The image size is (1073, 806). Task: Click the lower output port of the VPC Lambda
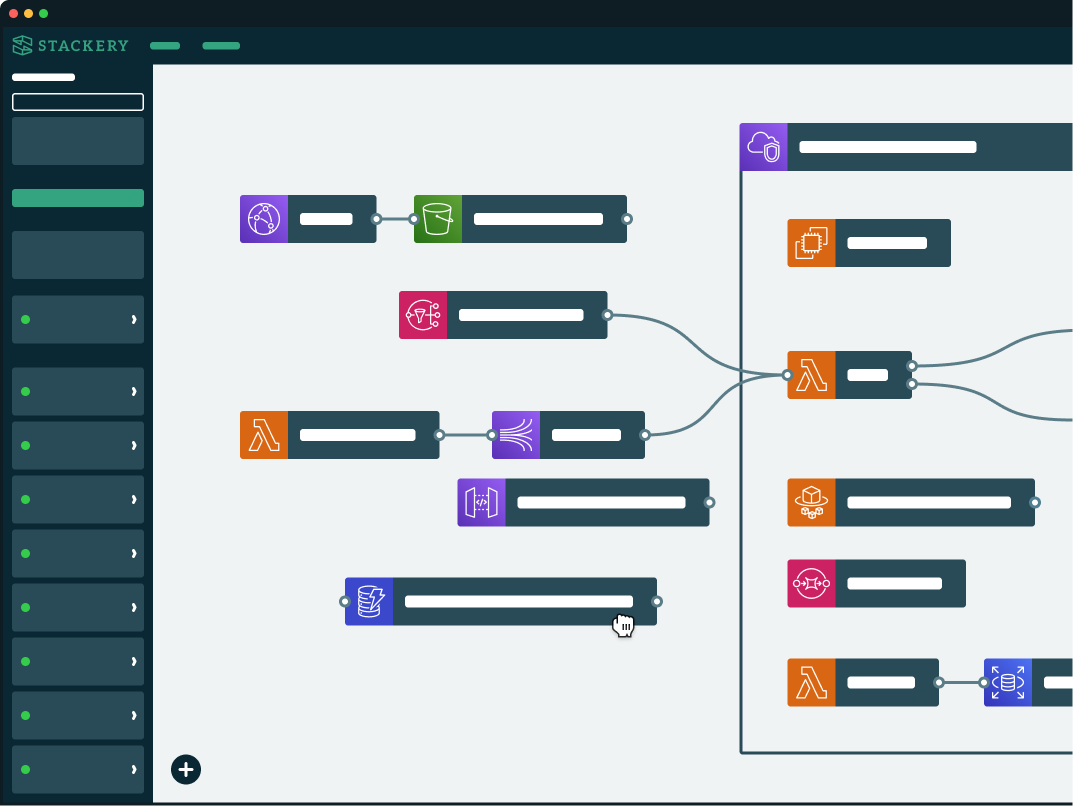(x=912, y=385)
